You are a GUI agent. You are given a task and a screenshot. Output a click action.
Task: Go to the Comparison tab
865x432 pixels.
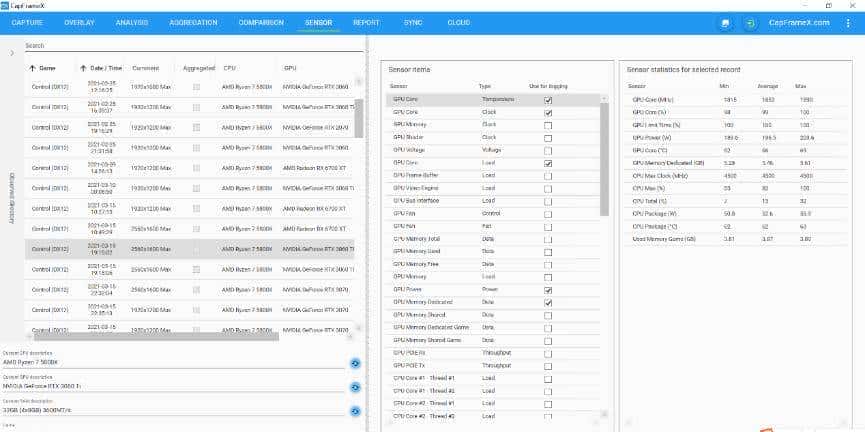(x=261, y=23)
